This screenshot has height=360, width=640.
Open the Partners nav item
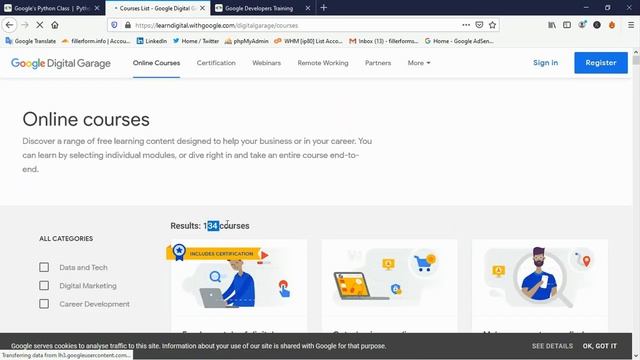[378, 63]
